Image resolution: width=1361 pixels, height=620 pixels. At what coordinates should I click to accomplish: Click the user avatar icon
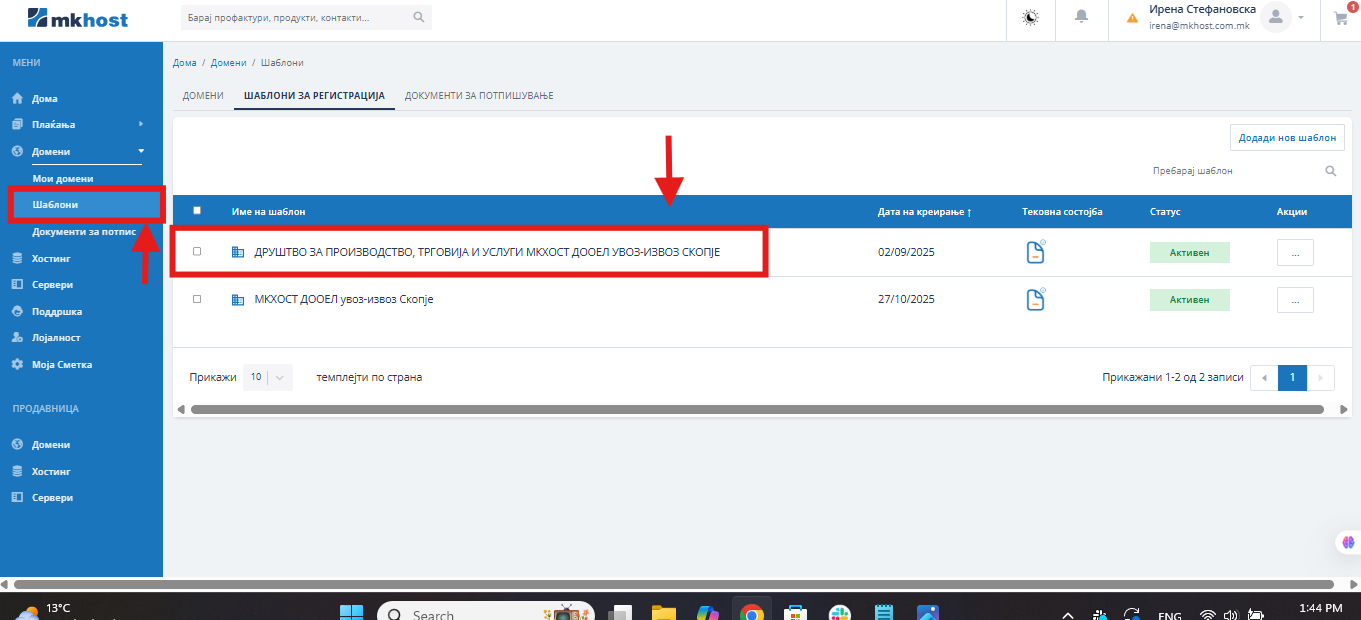(x=1274, y=17)
